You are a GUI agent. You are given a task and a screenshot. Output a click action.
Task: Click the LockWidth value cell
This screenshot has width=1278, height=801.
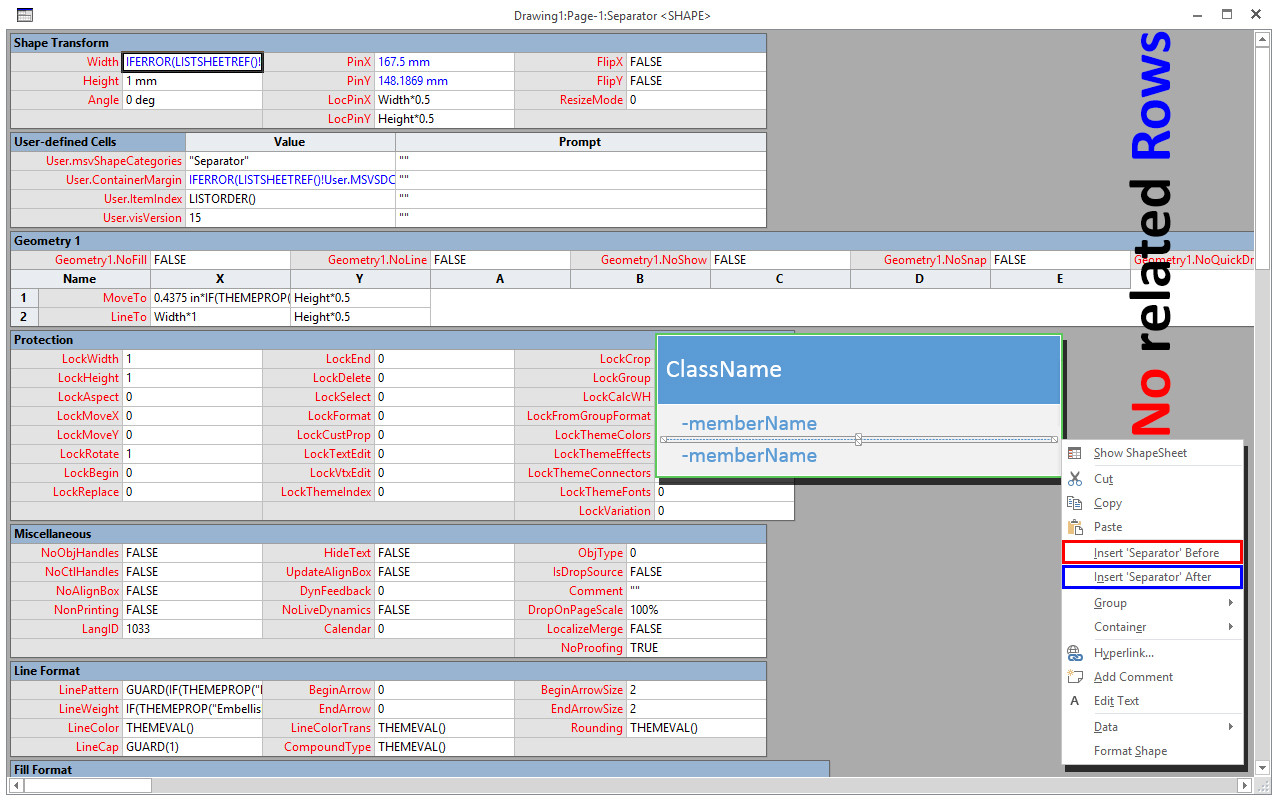192,359
